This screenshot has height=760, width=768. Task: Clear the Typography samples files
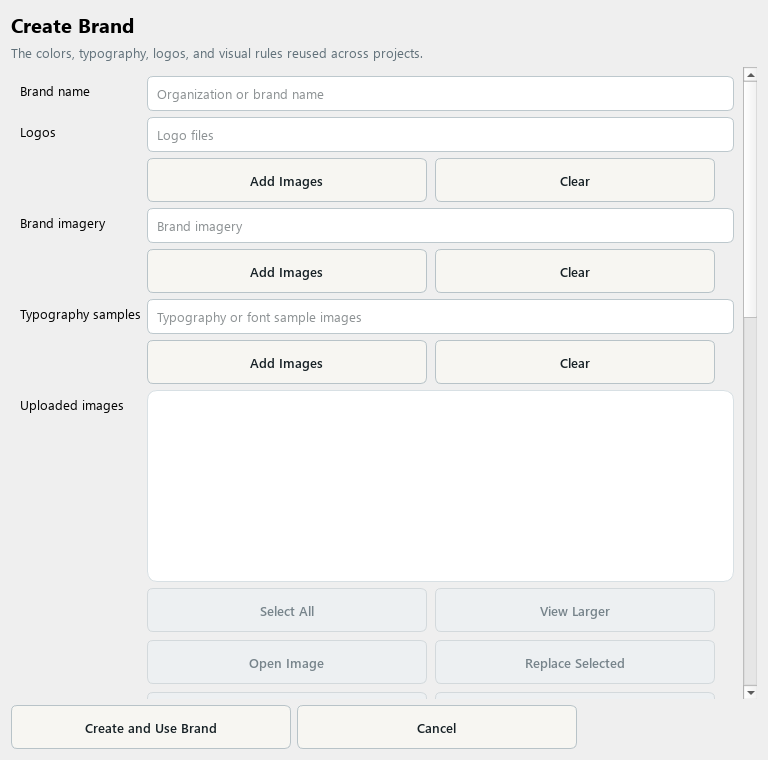click(575, 362)
